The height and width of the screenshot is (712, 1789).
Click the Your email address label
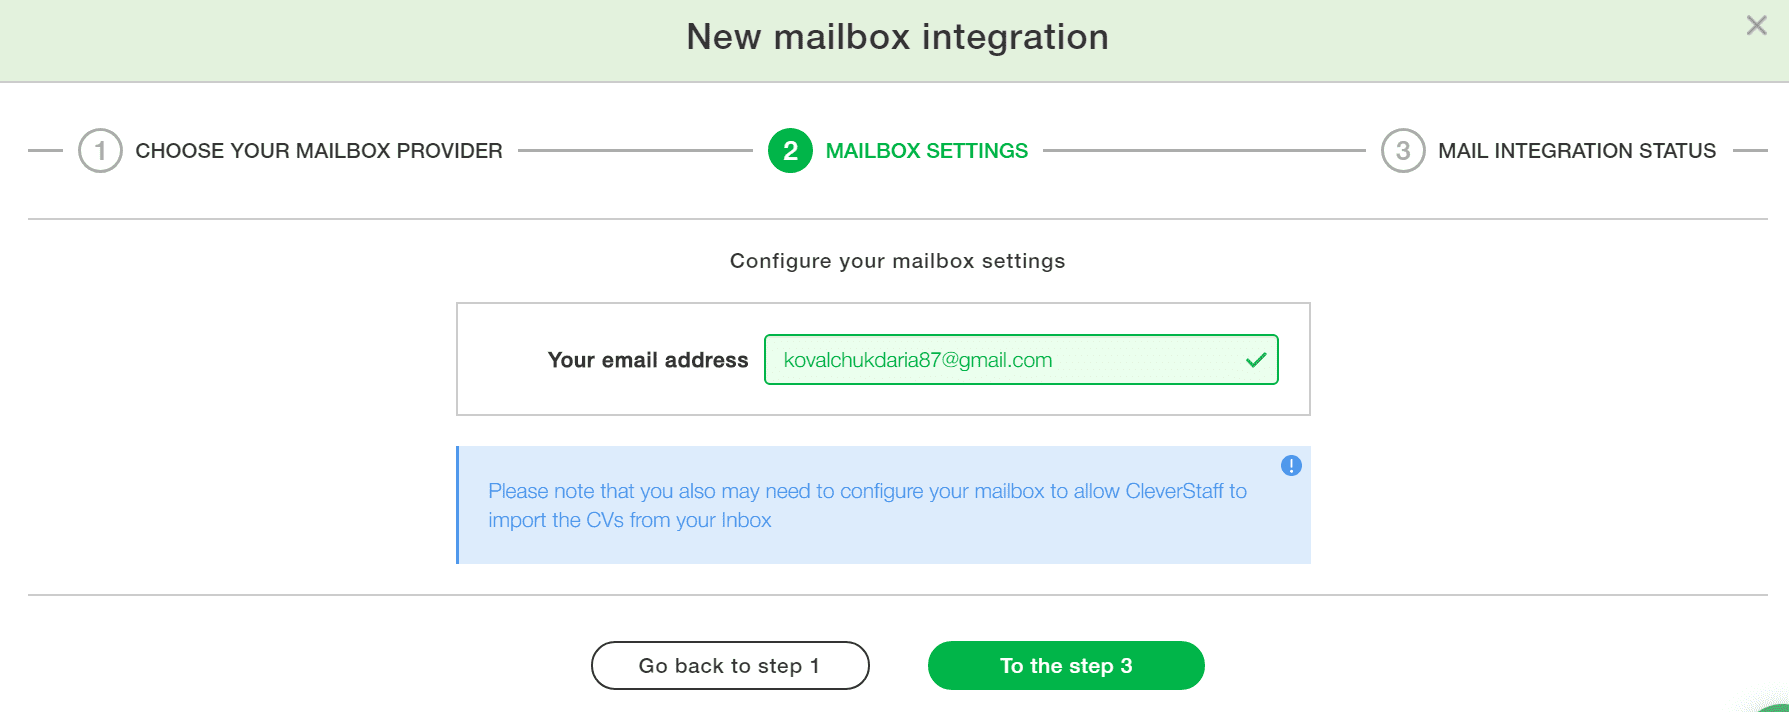pyautogui.click(x=648, y=360)
